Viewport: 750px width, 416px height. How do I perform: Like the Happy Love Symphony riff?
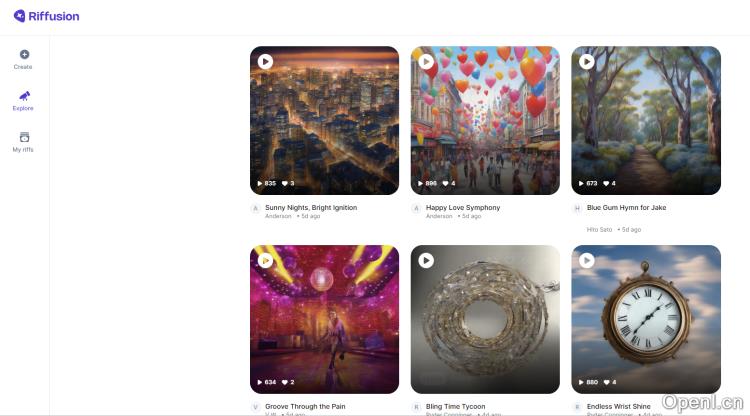point(446,184)
